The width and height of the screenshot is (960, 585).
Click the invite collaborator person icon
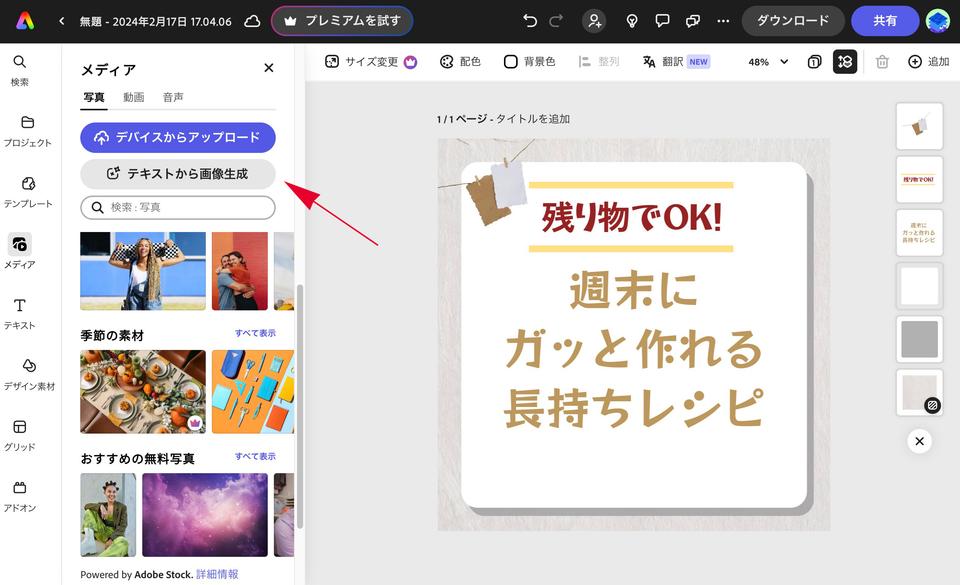[x=595, y=21]
